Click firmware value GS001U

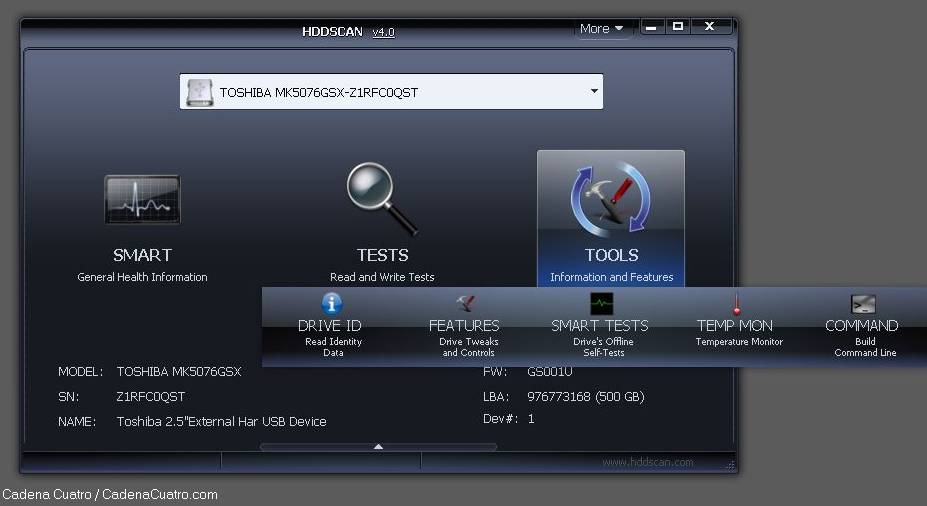click(x=549, y=372)
